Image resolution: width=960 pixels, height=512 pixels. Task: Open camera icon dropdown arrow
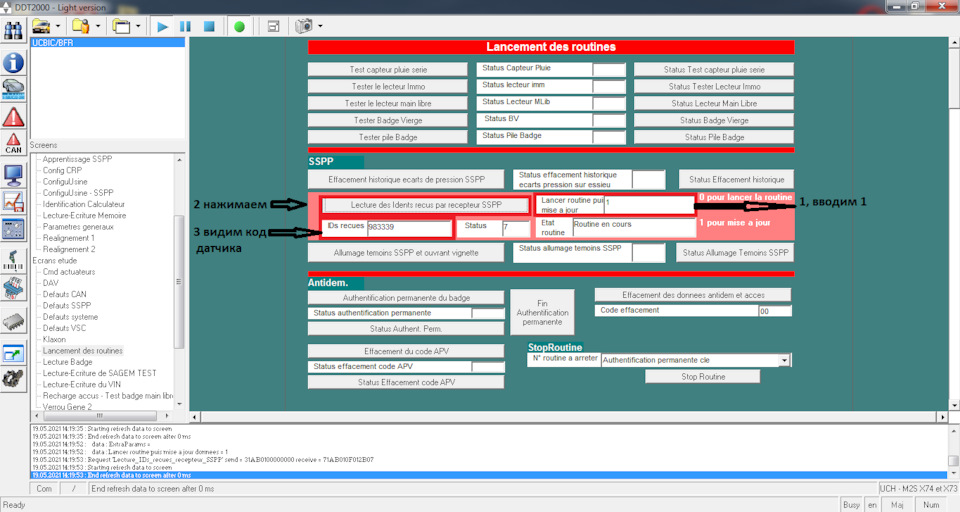coord(320,26)
